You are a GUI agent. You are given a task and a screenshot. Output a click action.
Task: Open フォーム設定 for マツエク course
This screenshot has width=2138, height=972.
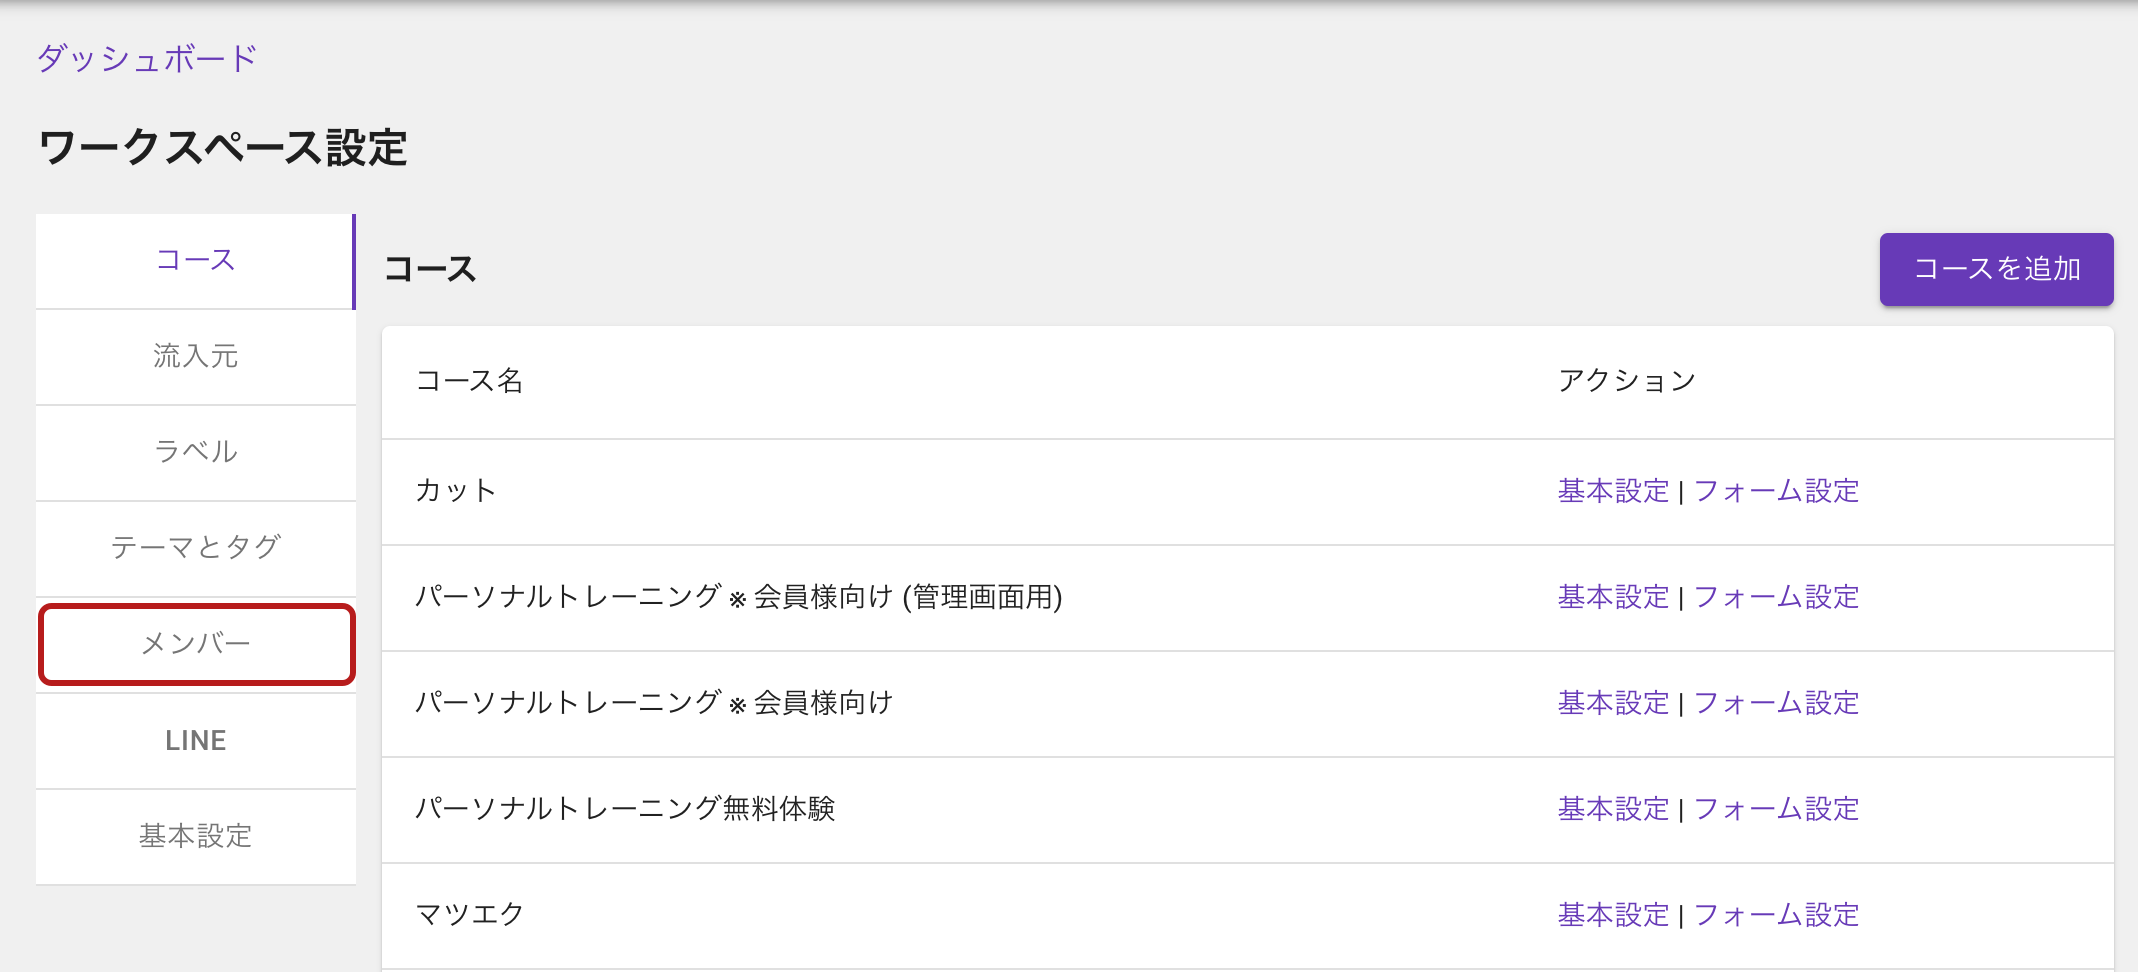pyautogui.click(x=1776, y=915)
